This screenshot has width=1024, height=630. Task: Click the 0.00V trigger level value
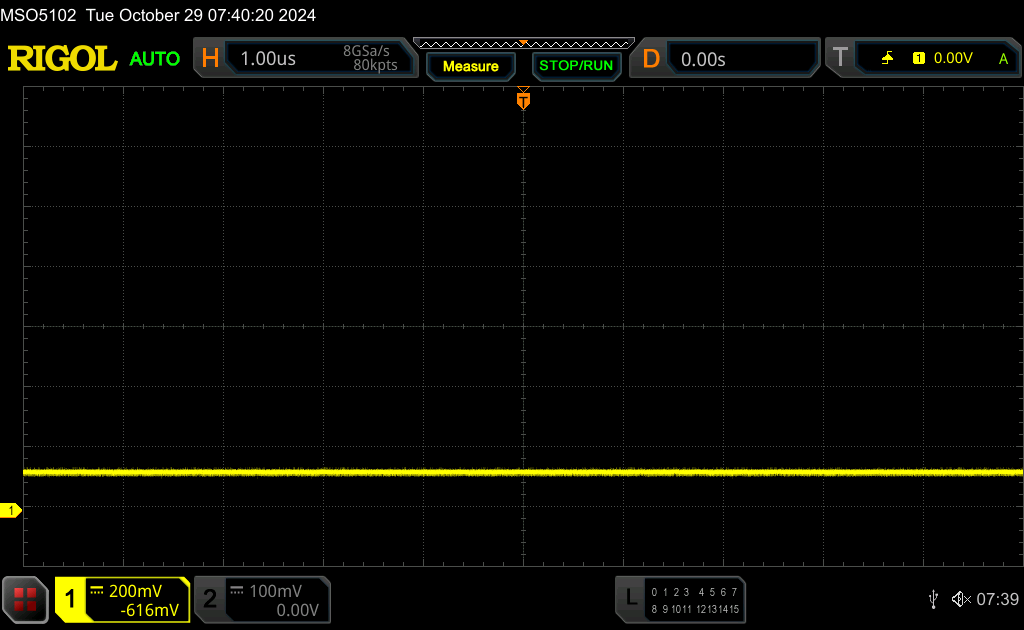(x=953, y=59)
